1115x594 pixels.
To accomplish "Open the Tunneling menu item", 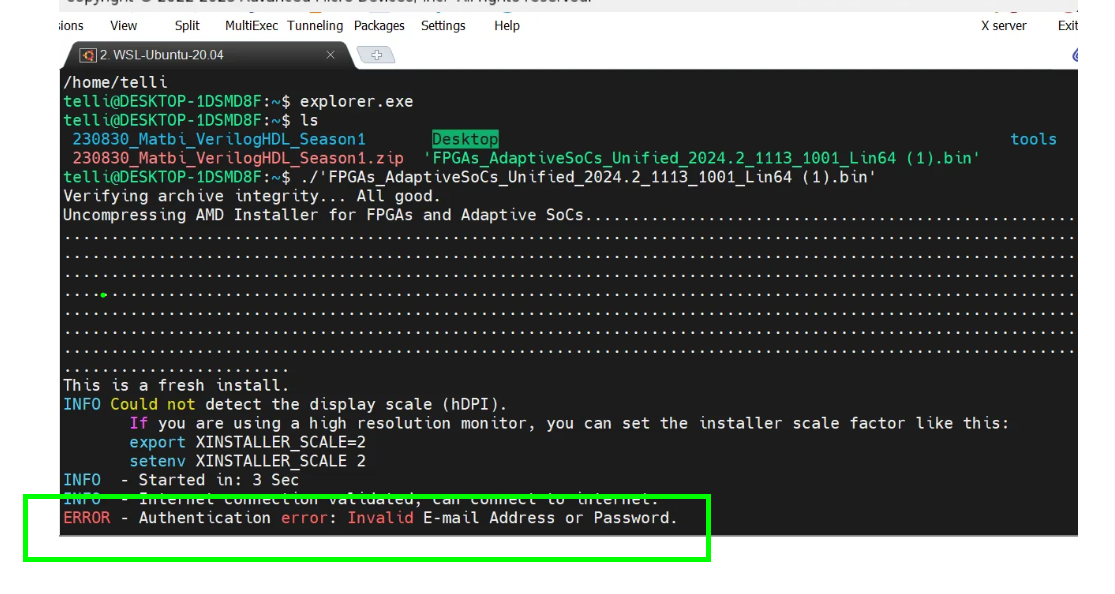I will pos(315,26).
